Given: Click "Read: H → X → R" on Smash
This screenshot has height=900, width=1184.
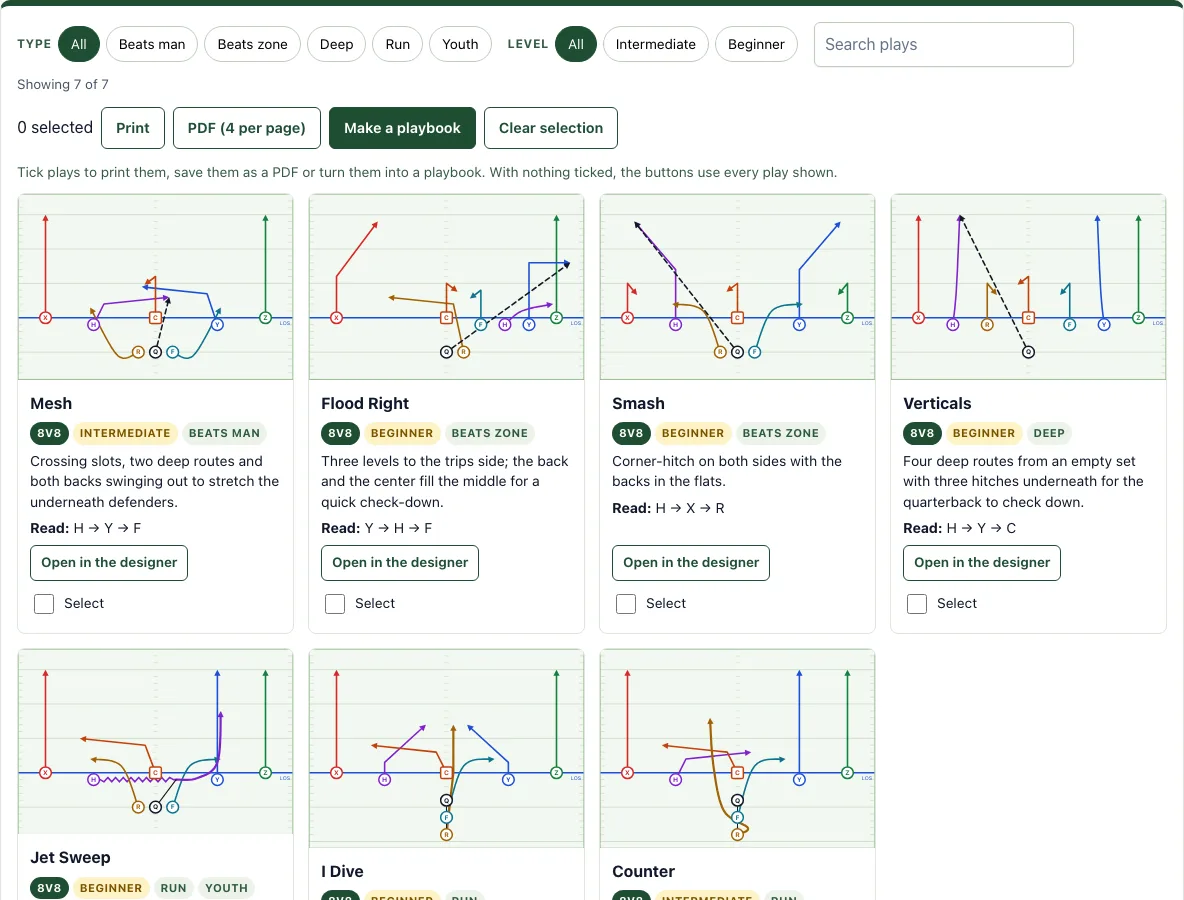Looking at the screenshot, I should [668, 509].
